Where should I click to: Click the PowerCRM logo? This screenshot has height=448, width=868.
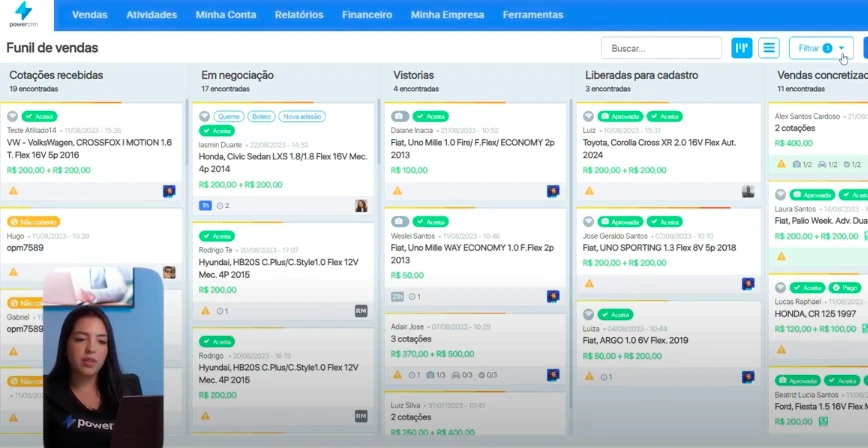pos(24,14)
